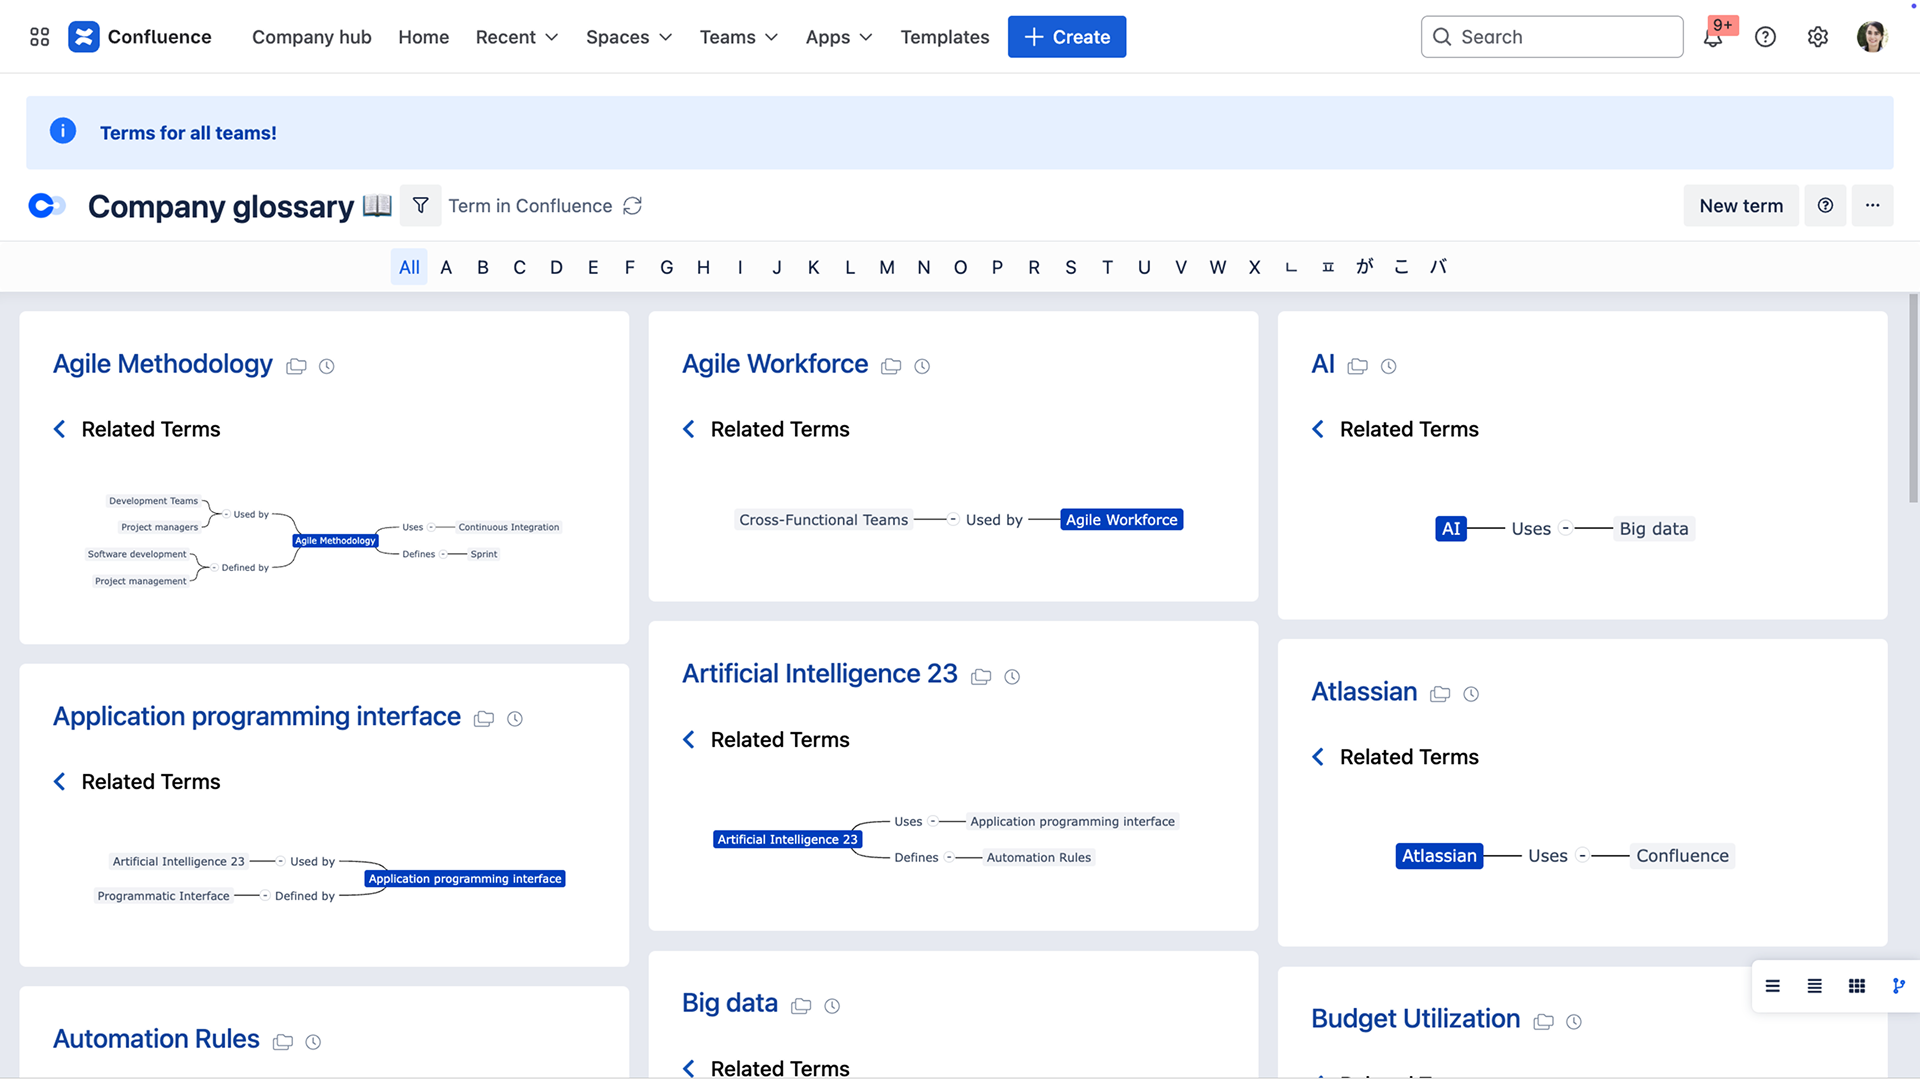This screenshot has width=1920, height=1080.
Task: Select the All letter filter tab
Action: [409, 267]
